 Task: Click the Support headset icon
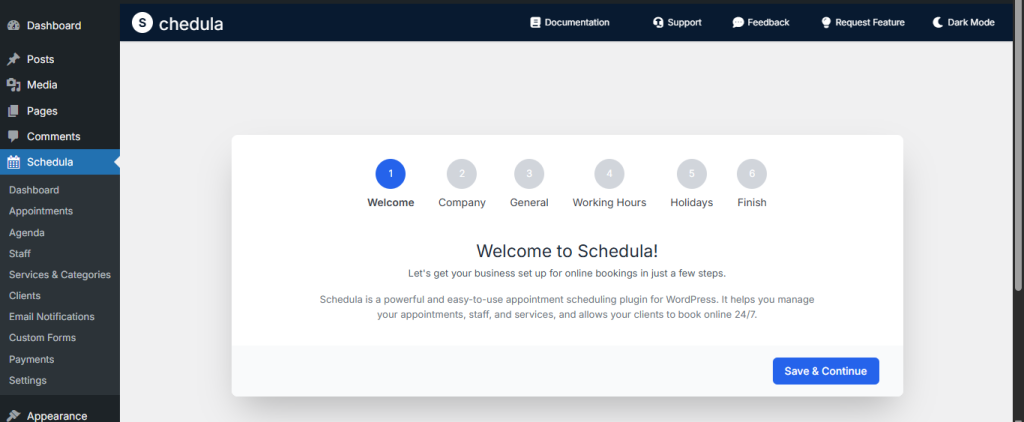(658, 22)
